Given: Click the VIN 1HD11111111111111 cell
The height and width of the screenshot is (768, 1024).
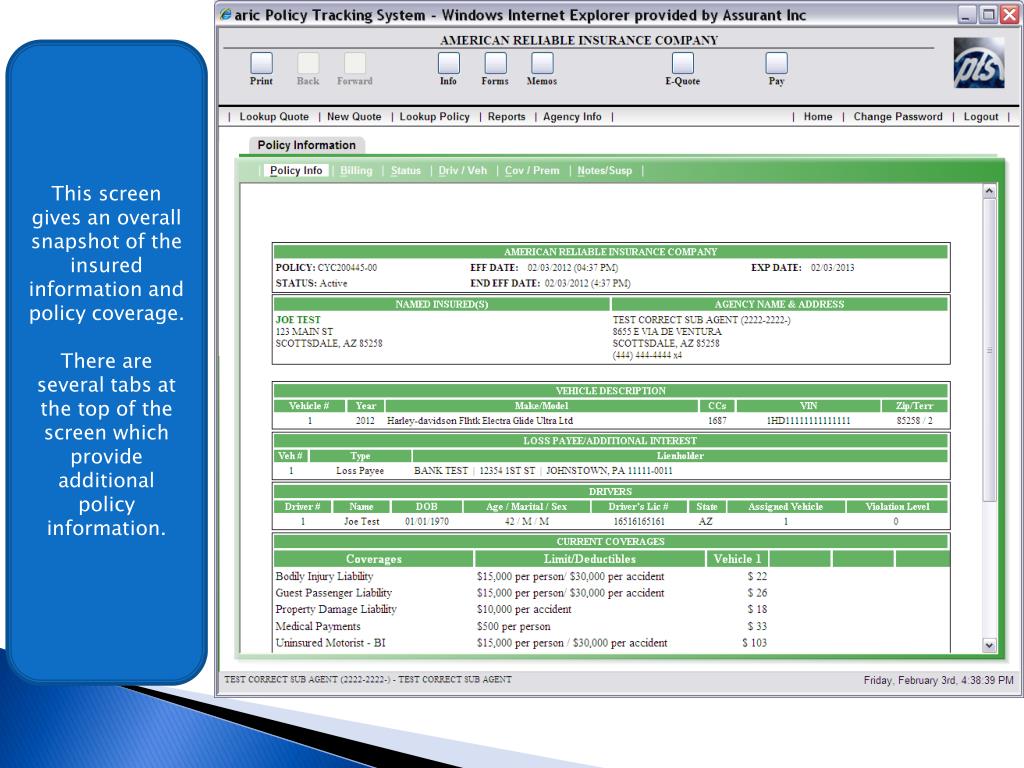Looking at the screenshot, I should [x=808, y=421].
